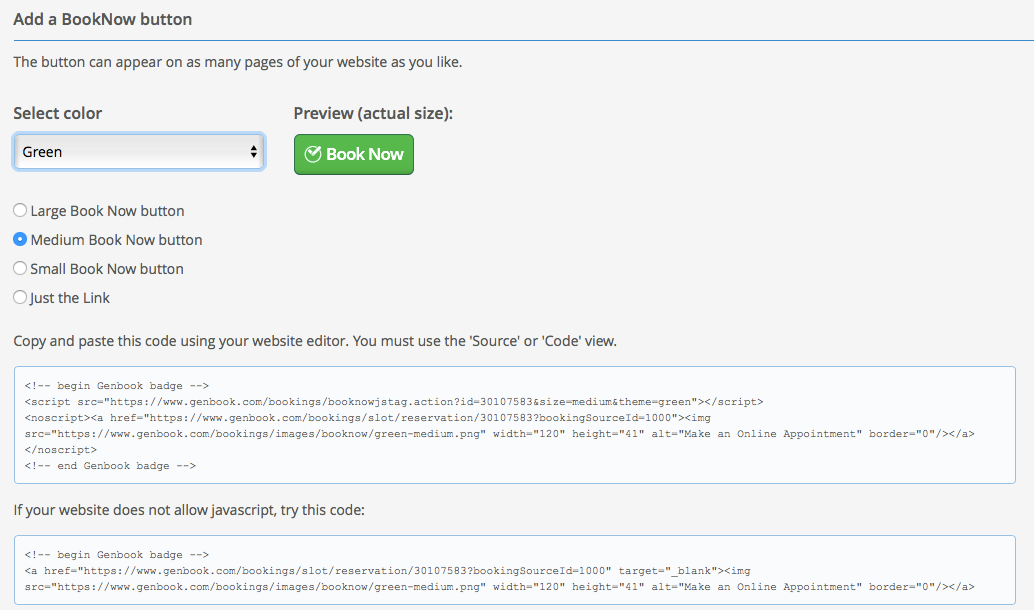The image size is (1034, 610).
Task: Choose the Just the Link option
Action: [19, 297]
